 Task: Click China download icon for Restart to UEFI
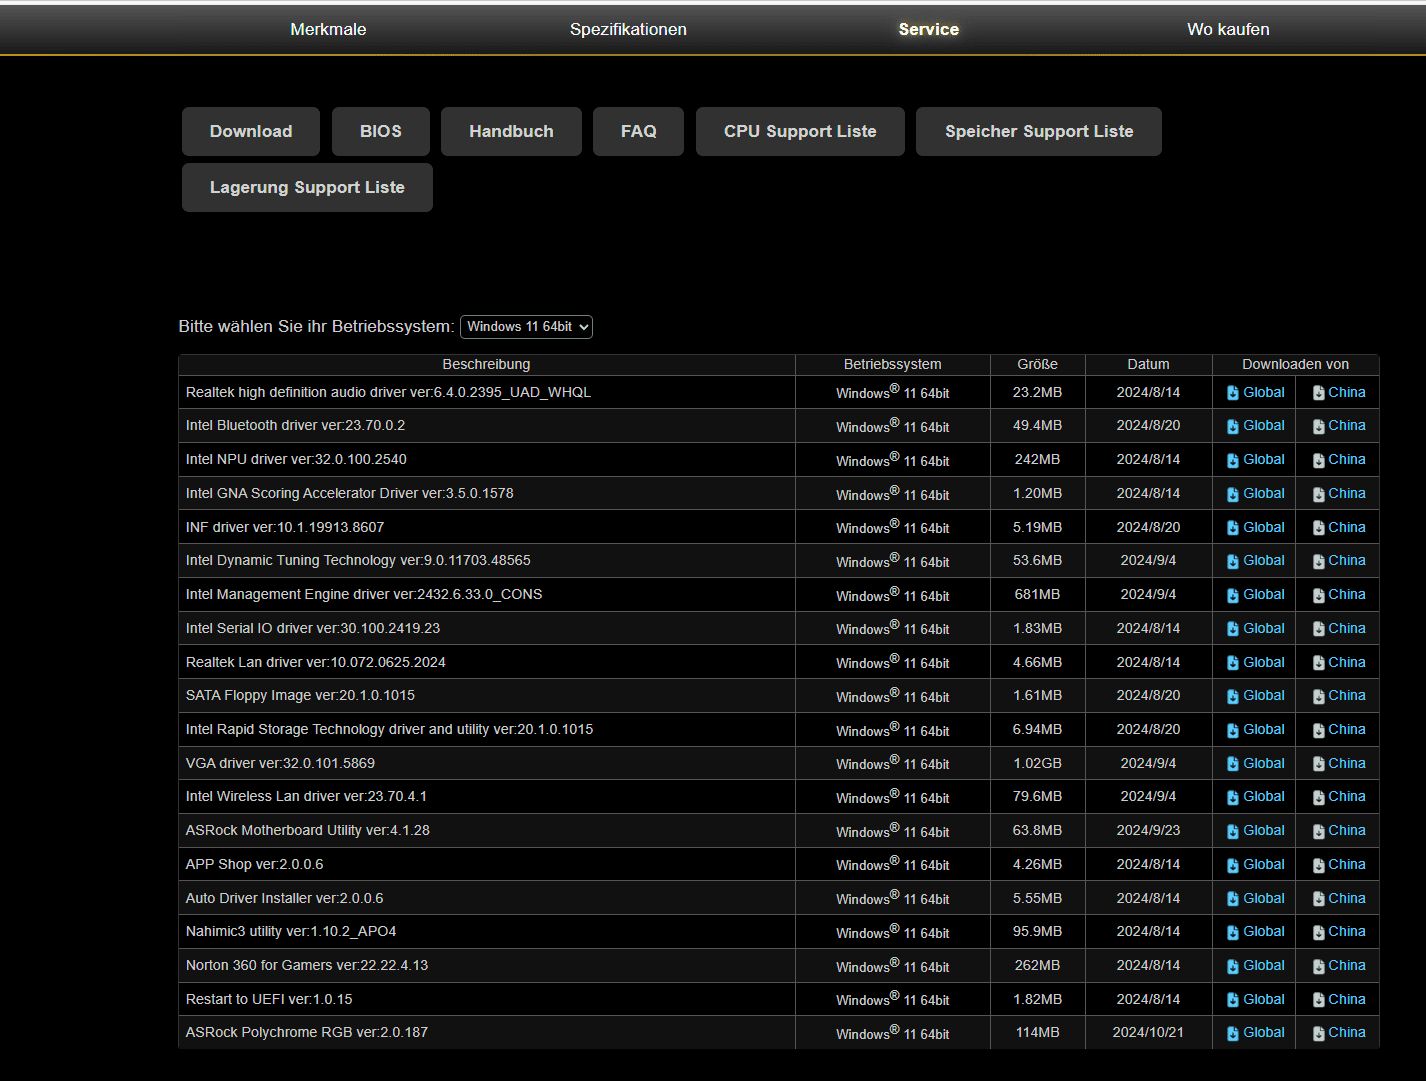tap(1319, 1000)
